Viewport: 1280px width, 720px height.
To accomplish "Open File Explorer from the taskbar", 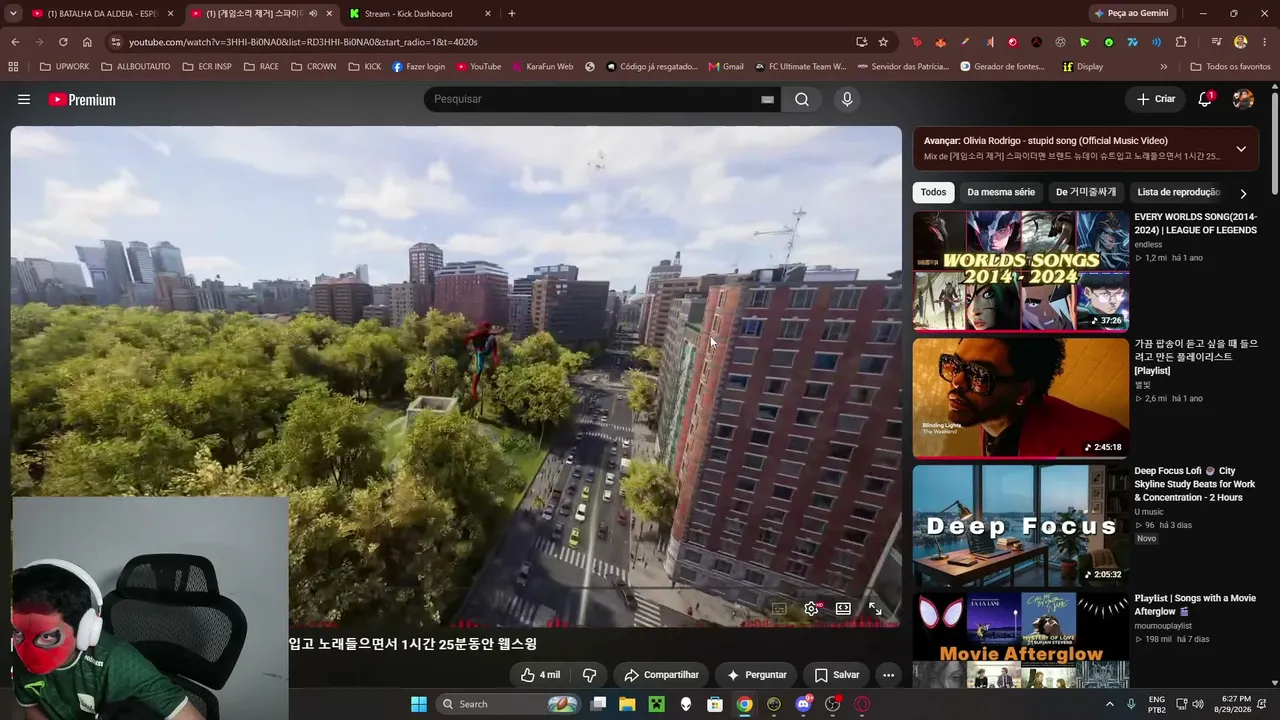I will click(627, 704).
